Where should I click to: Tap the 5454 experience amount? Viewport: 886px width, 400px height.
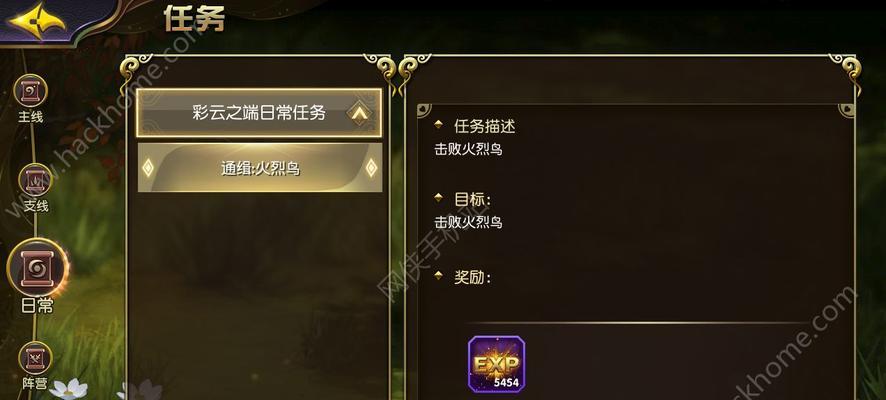click(x=506, y=382)
